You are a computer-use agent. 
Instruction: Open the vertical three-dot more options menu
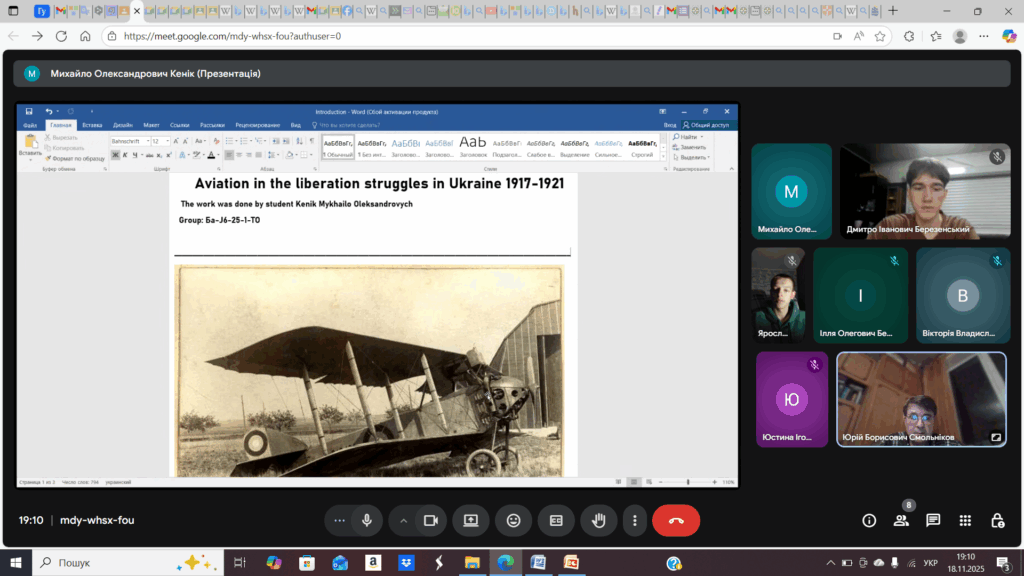[x=635, y=520]
